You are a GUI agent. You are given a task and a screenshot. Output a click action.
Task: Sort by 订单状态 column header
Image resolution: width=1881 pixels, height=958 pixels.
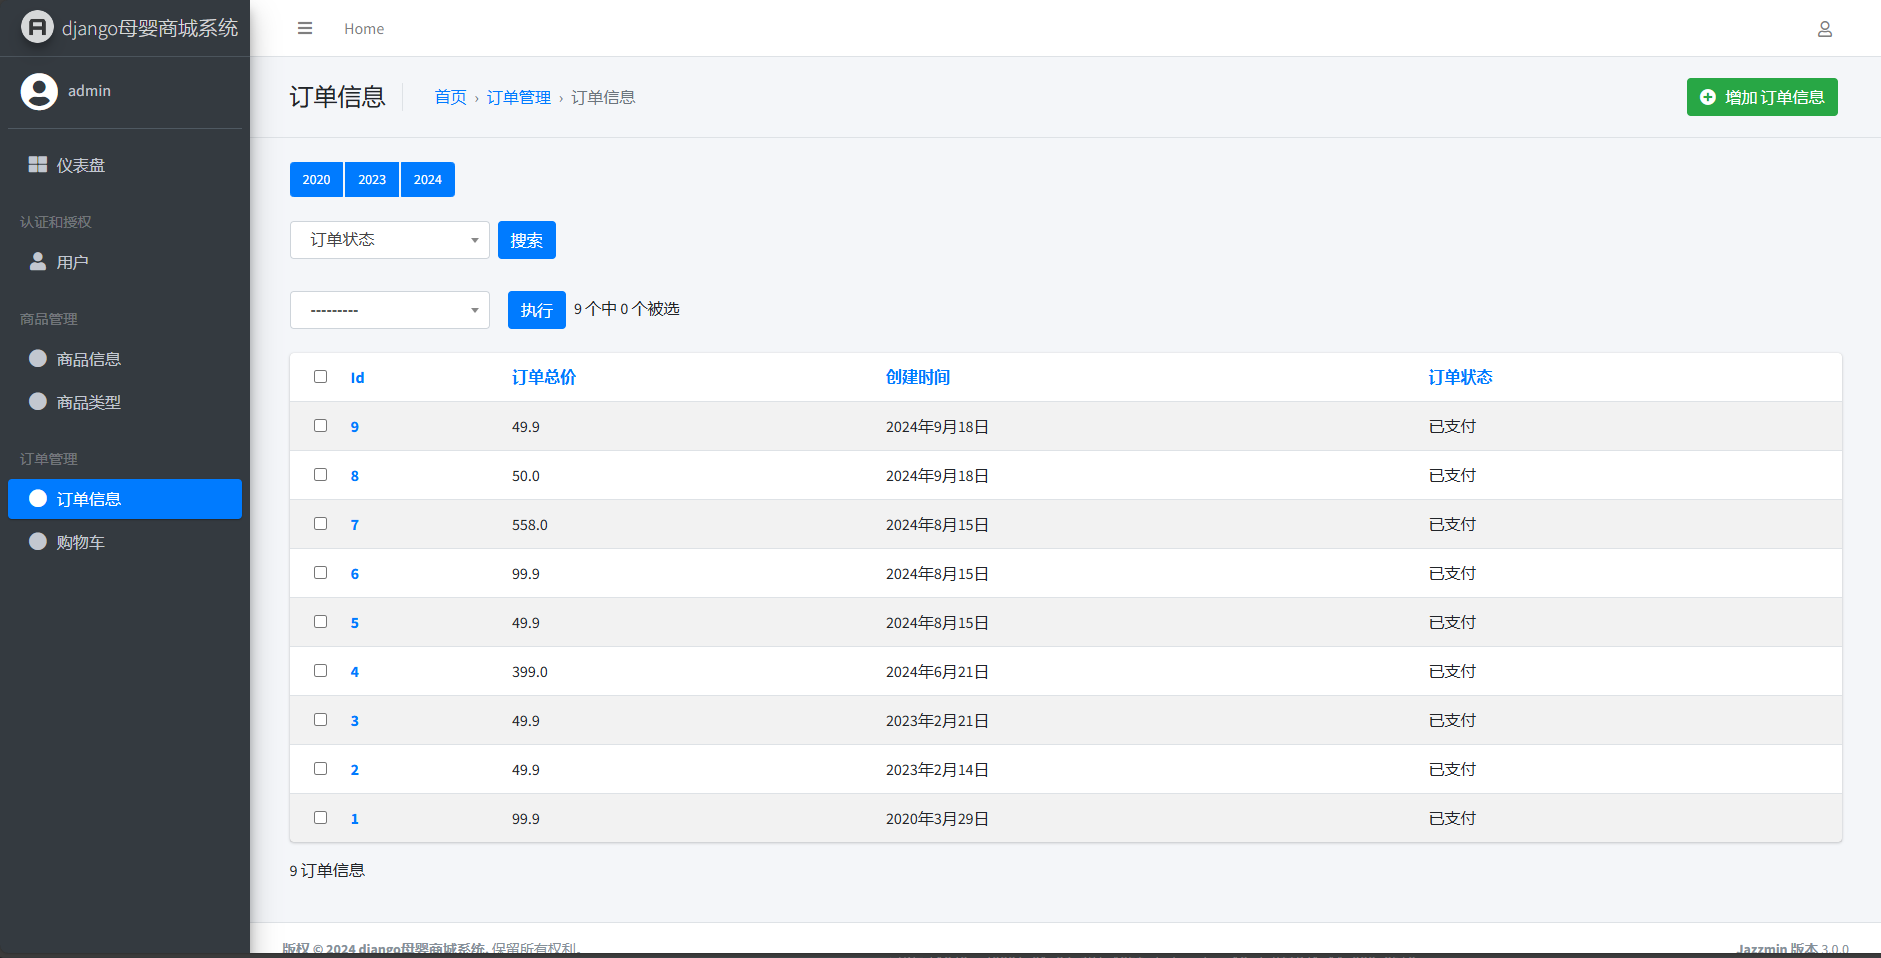[x=1460, y=377]
